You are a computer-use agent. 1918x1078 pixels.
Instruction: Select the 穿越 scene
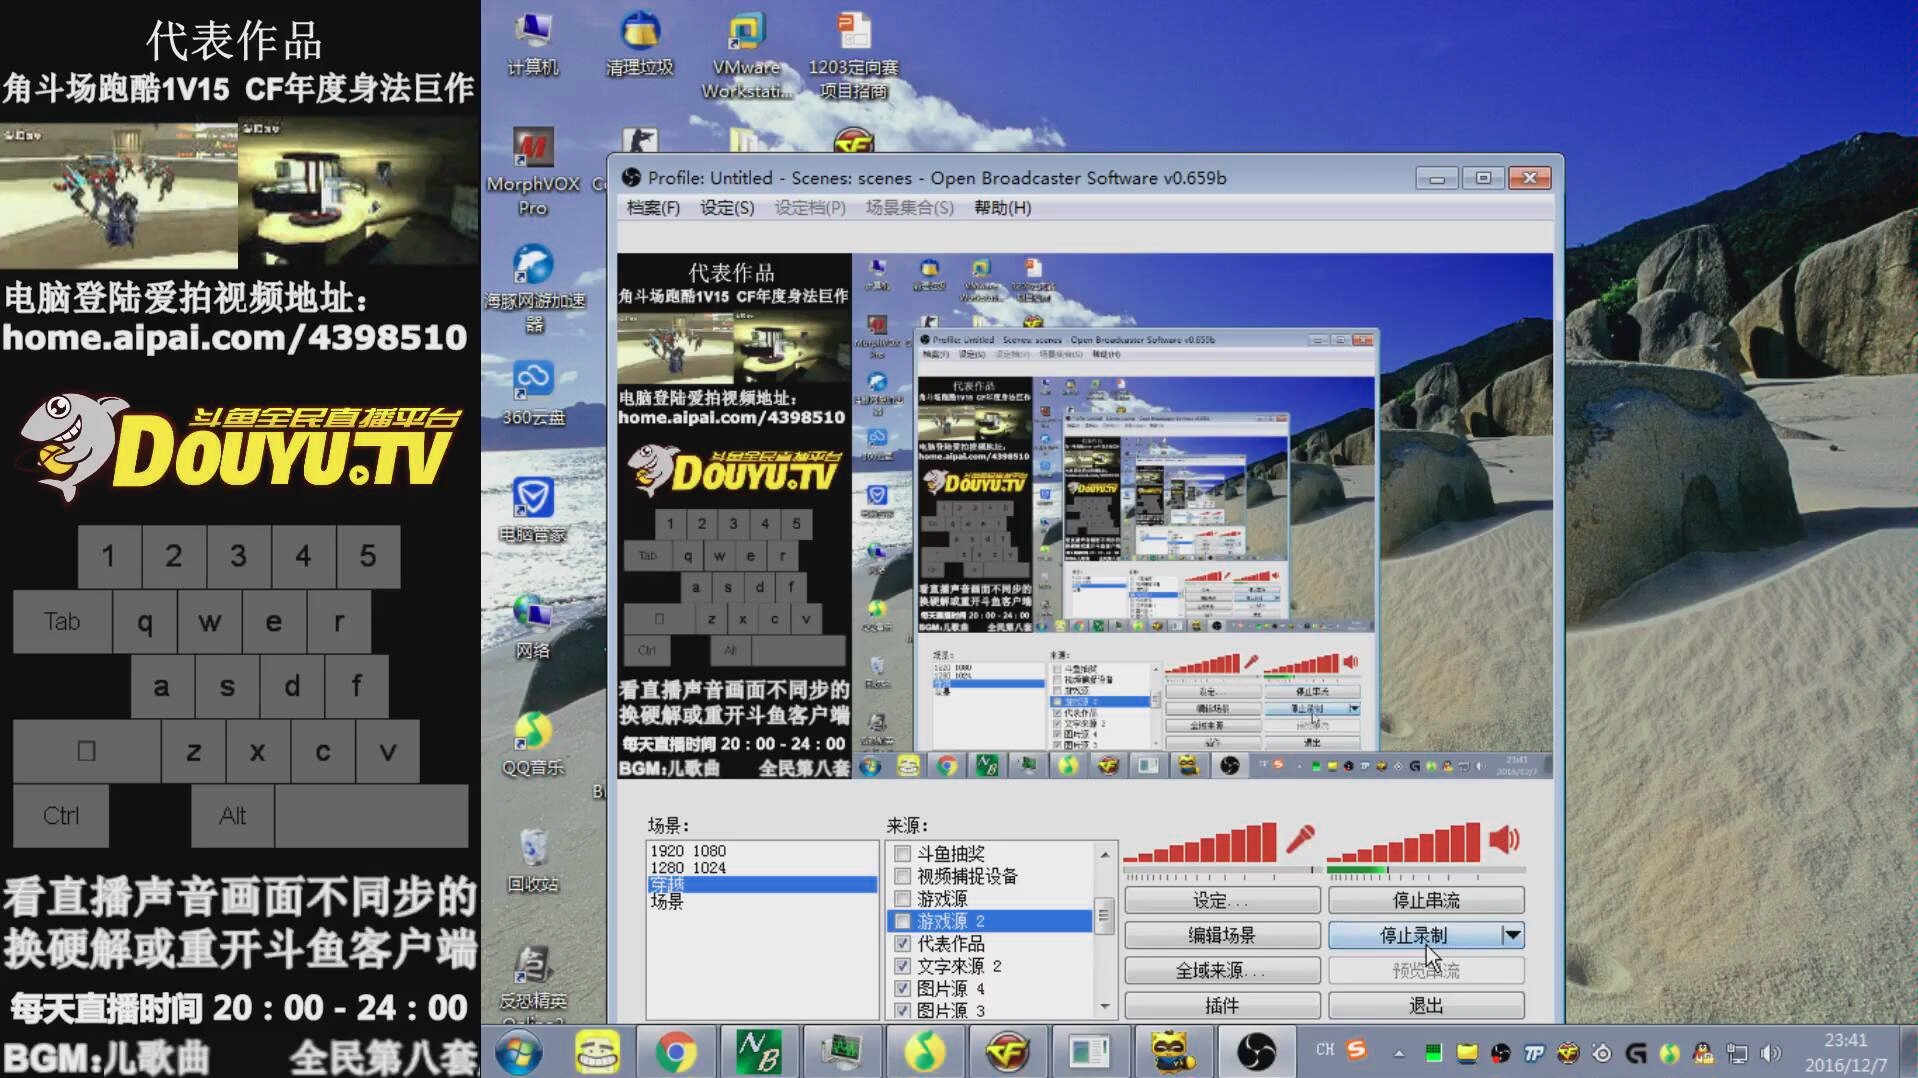point(762,884)
